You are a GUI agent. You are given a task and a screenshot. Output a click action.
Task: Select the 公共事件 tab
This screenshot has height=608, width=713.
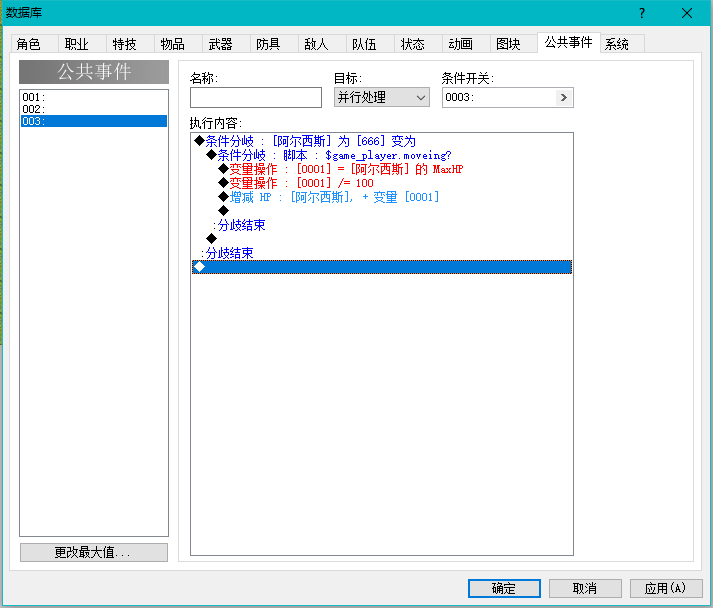569,42
